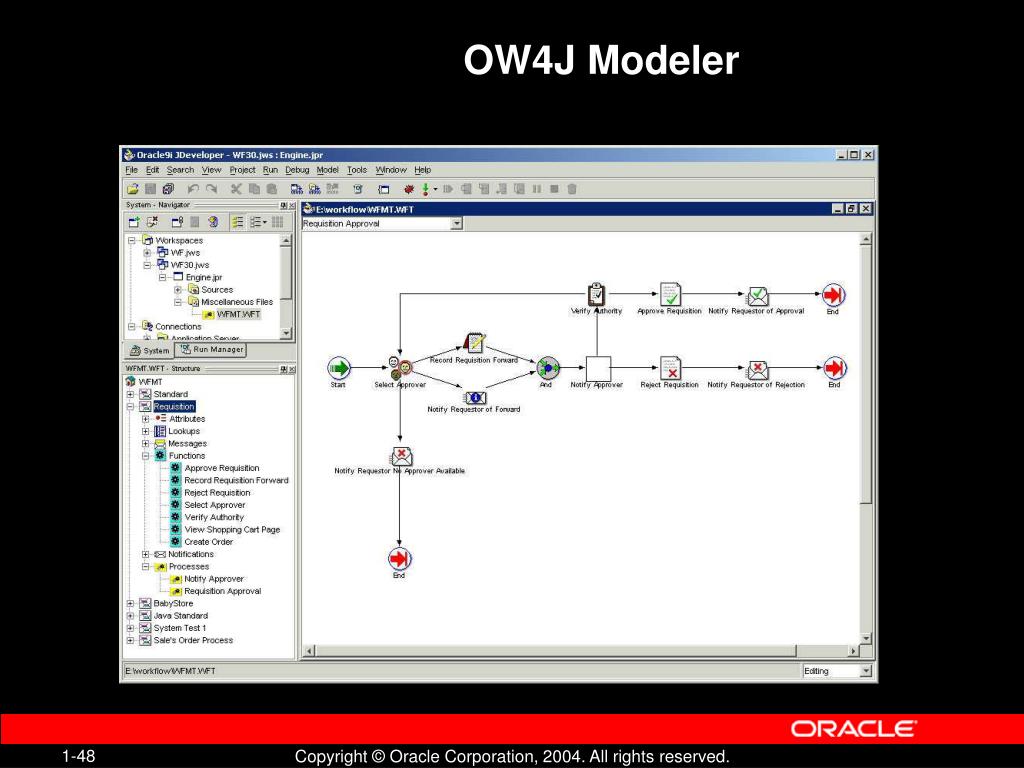The height and width of the screenshot is (768, 1024).
Task: Select the Notify Requestor of Approval node
Action: 757,295
